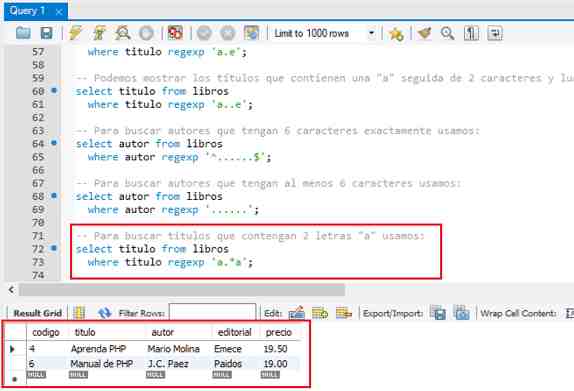Click the Rollback transaction icon
The height and width of the screenshot is (391, 574).
pyautogui.click(x=227, y=33)
